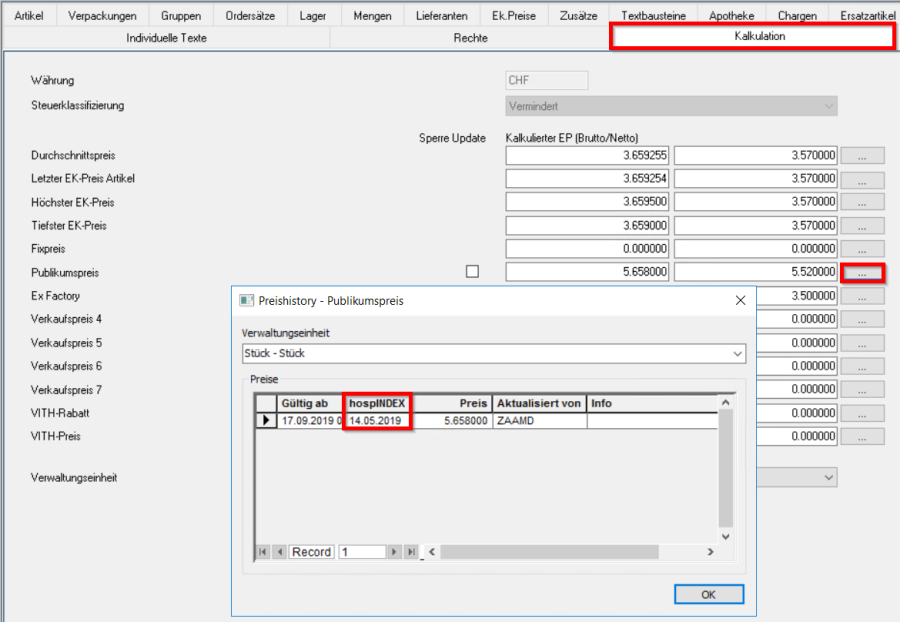
Task: Click the horizontal scrollbar in price grid
Action: click(570, 552)
